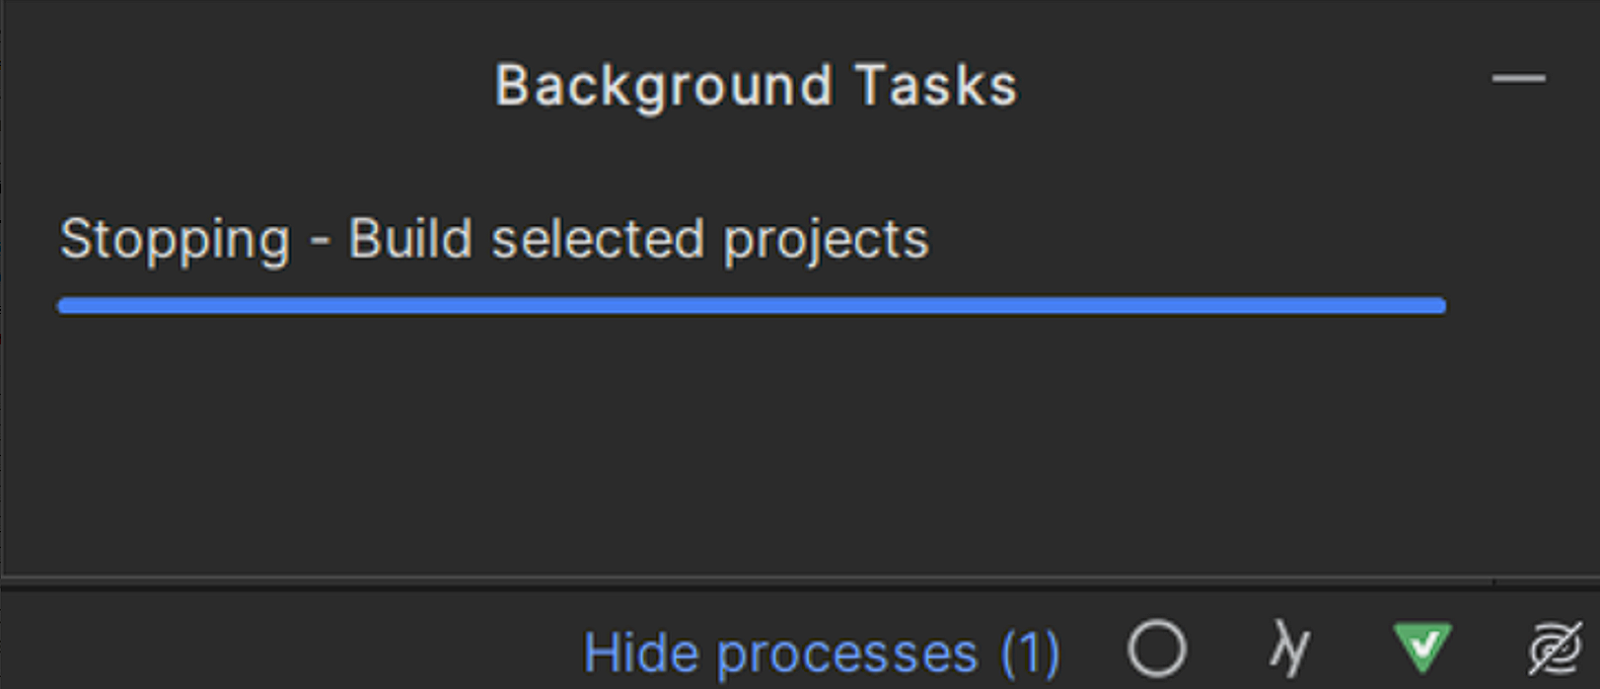This screenshot has height=689, width=1600.
Task: Minimize the Background Tasks popup
Action: point(1519,78)
